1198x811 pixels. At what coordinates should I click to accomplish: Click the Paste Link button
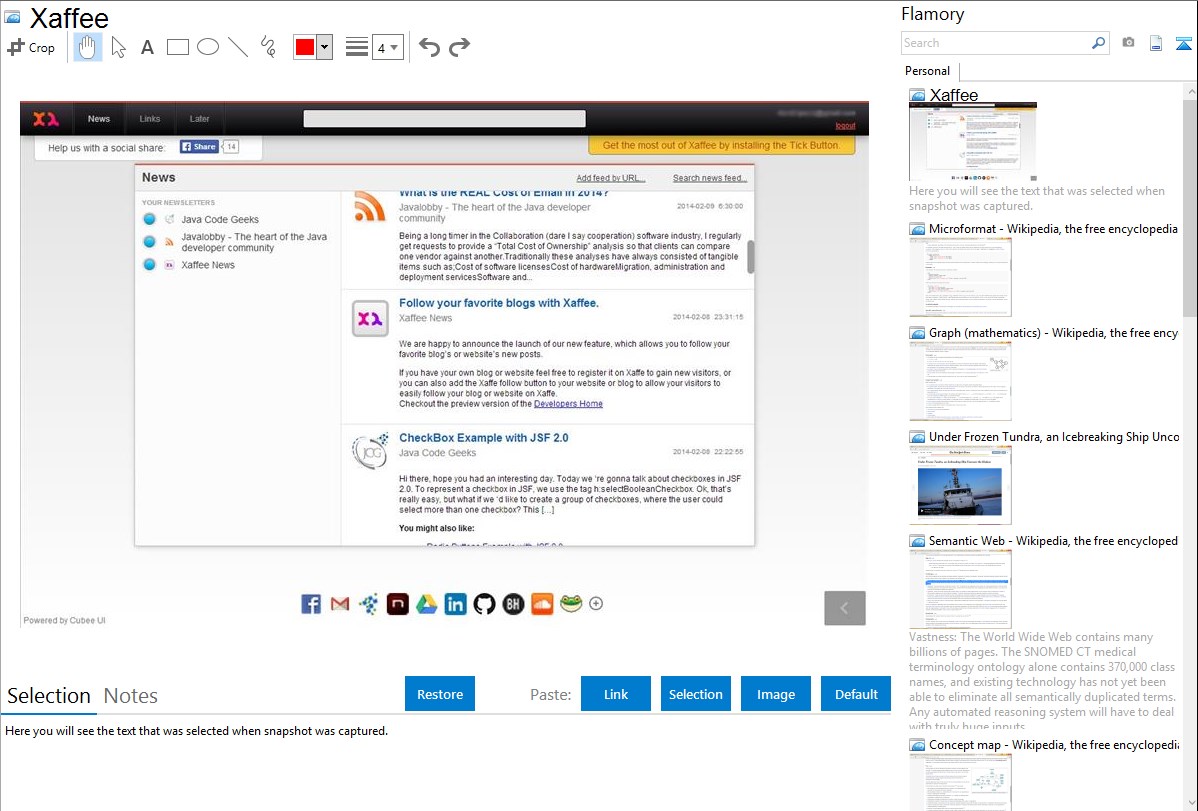coord(616,694)
